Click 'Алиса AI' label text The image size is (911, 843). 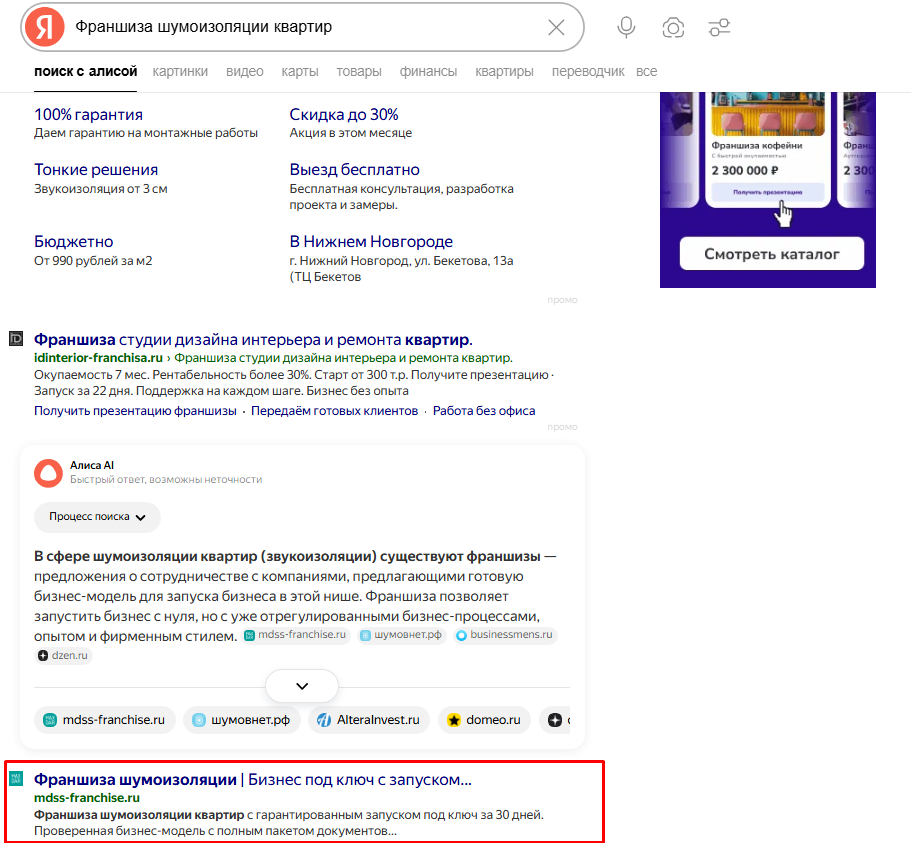[x=92, y=465]
